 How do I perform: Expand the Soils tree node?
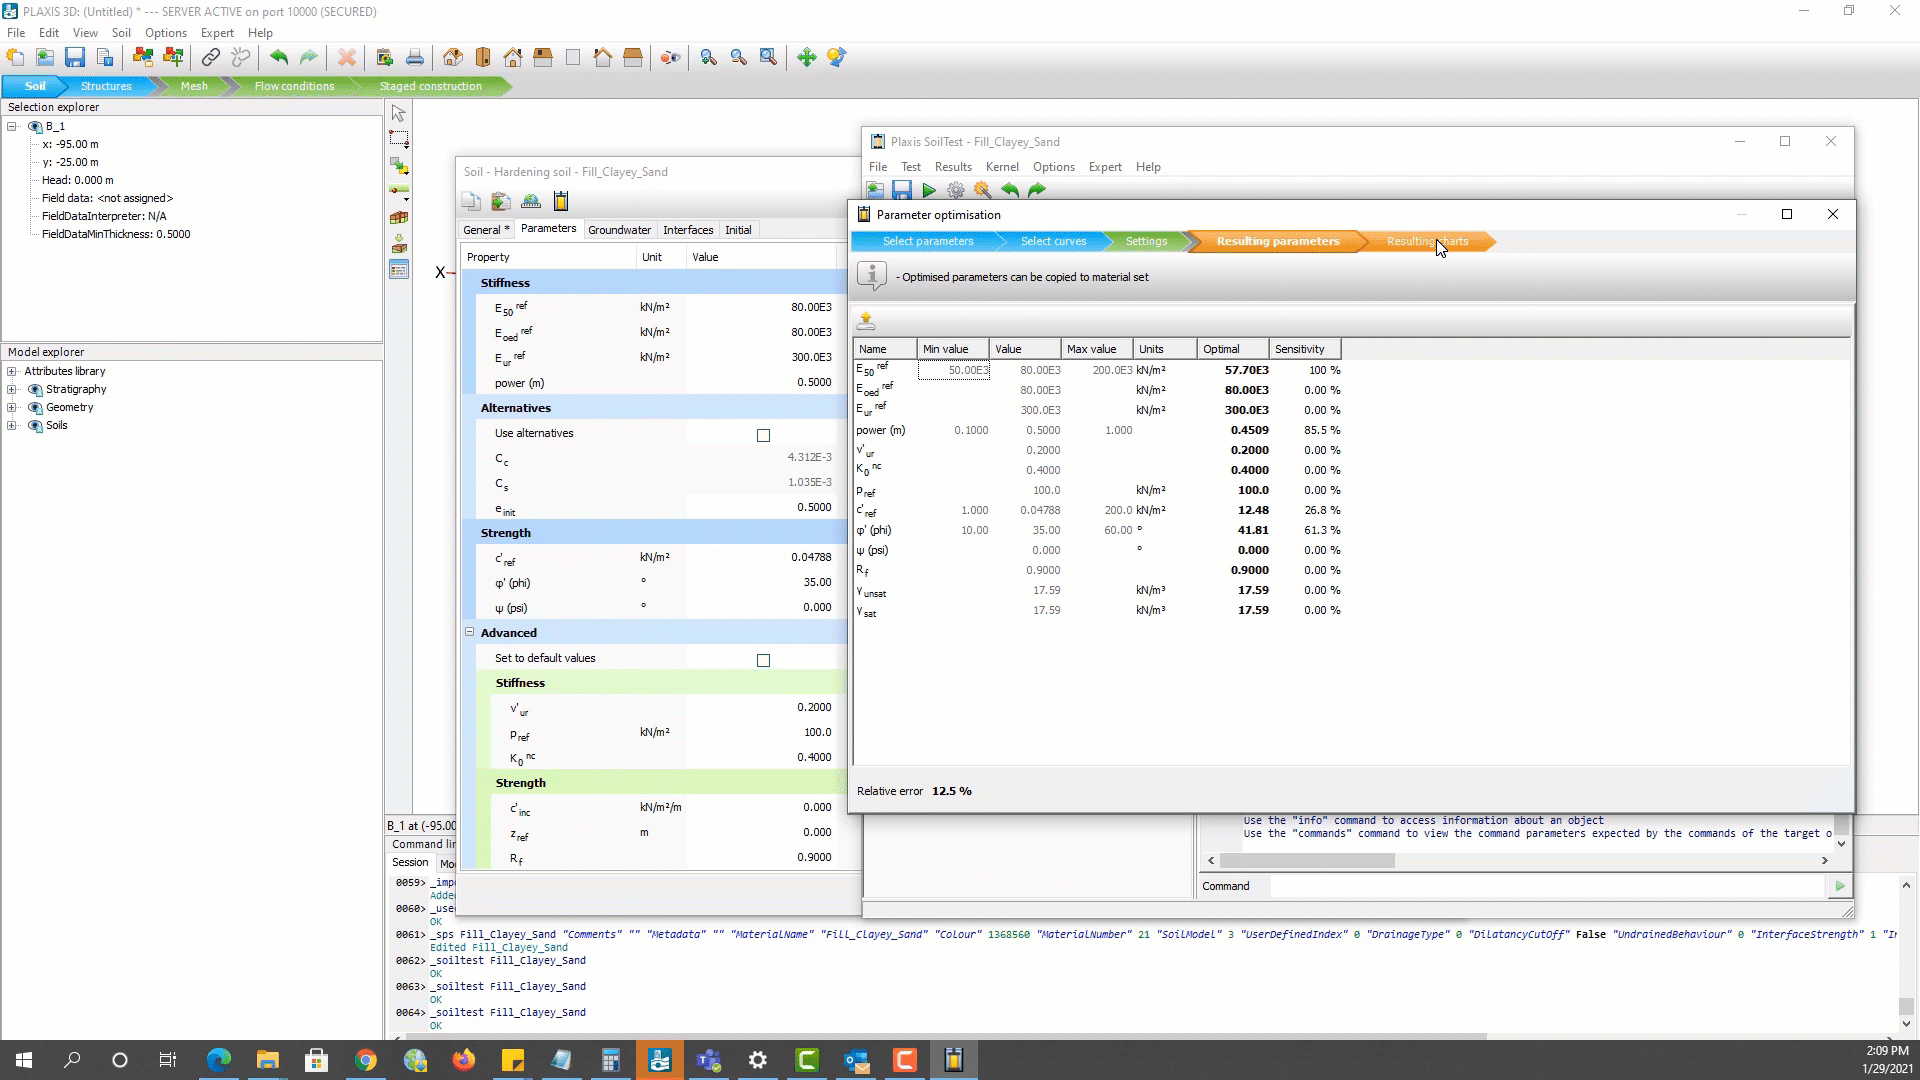coord(12,425)
